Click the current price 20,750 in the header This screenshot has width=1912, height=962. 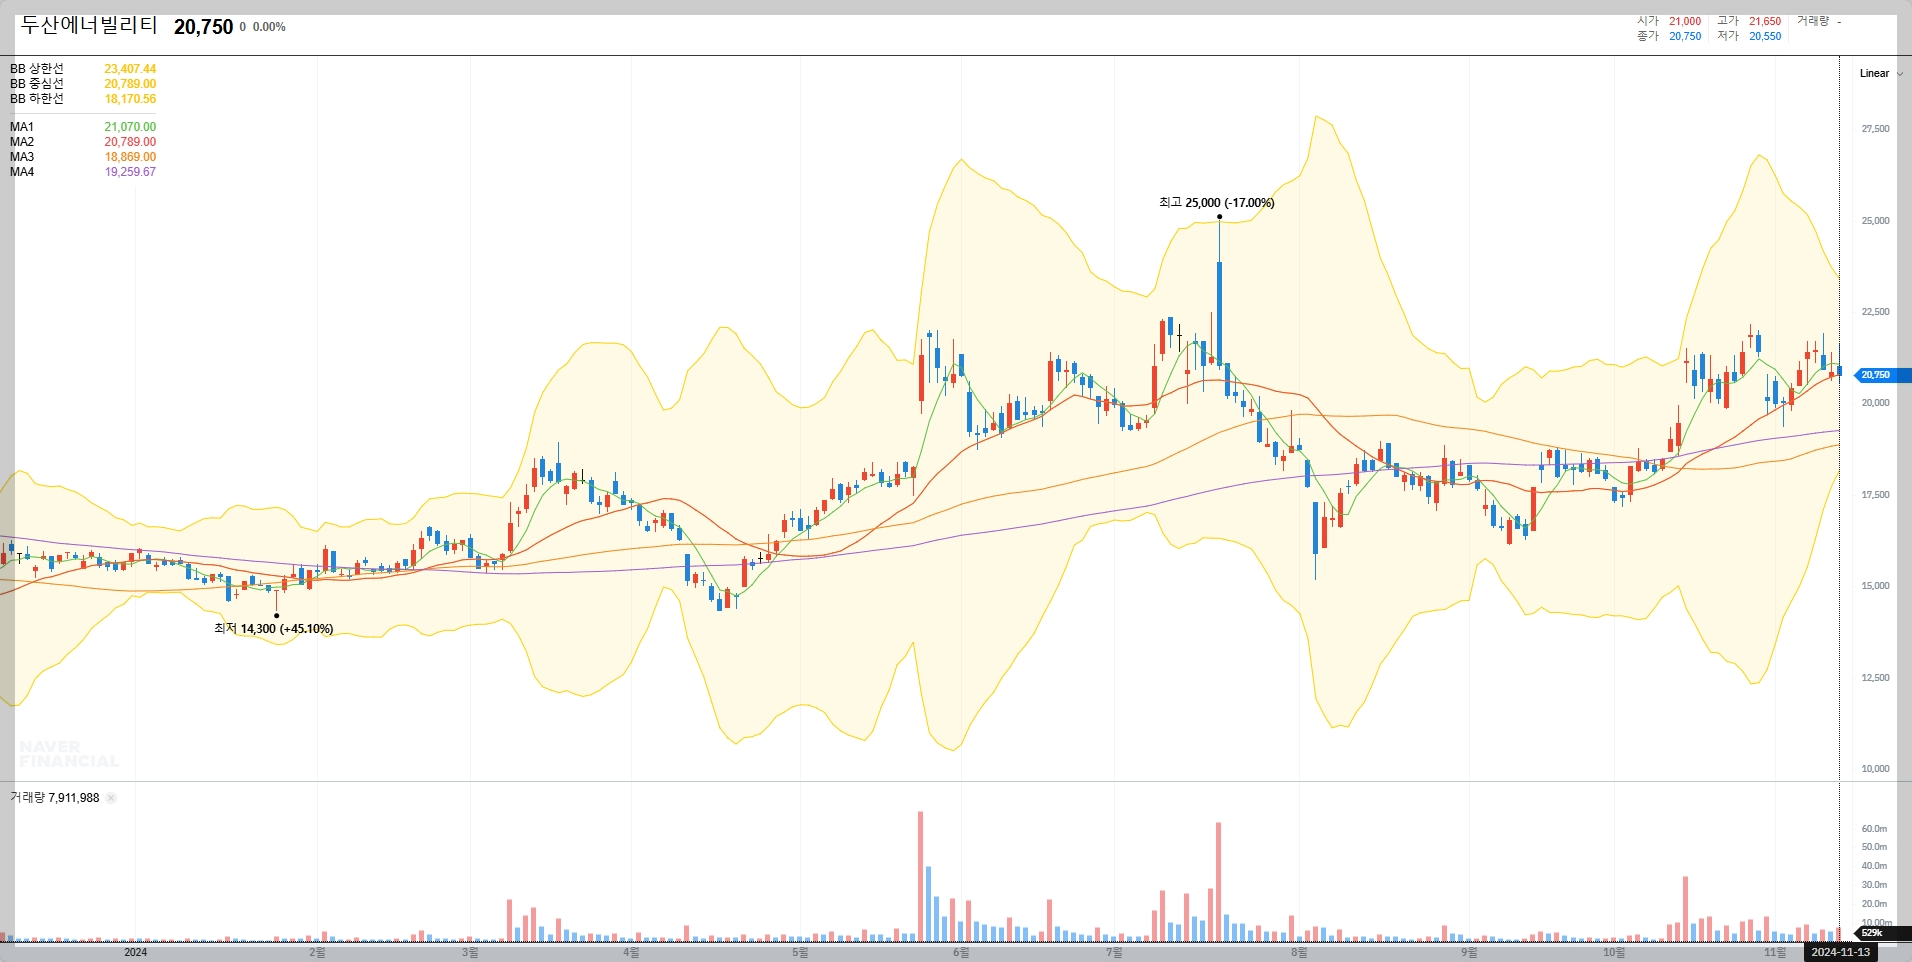tap(203, 27)
